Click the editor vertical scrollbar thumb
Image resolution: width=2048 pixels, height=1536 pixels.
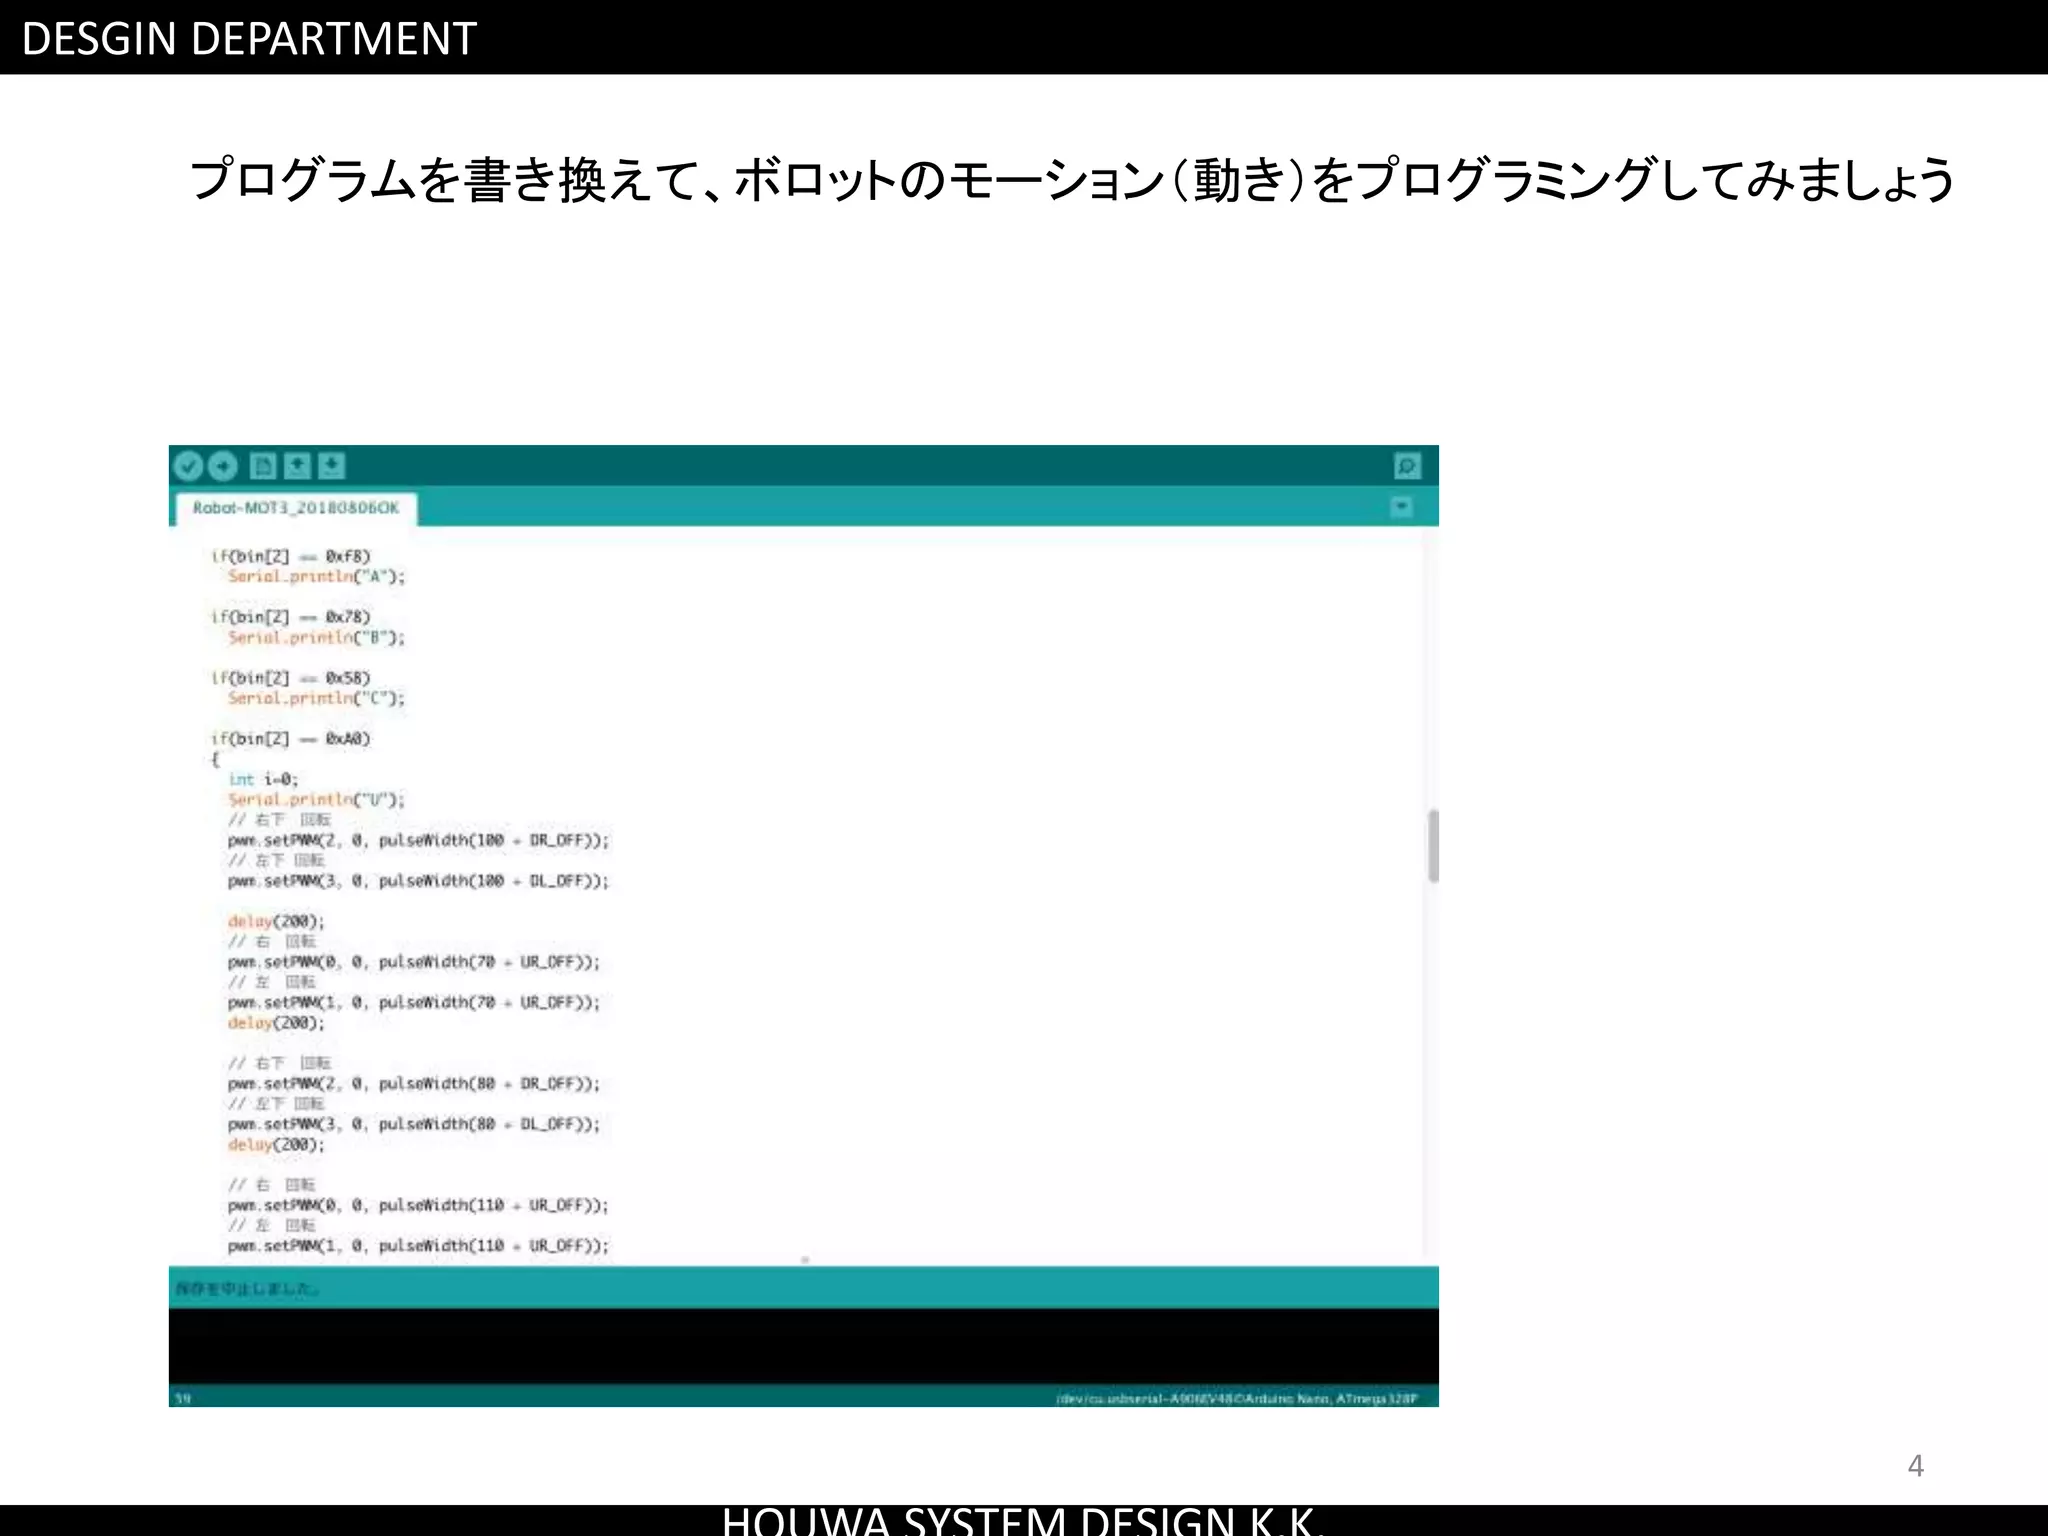pos(1433,846)
